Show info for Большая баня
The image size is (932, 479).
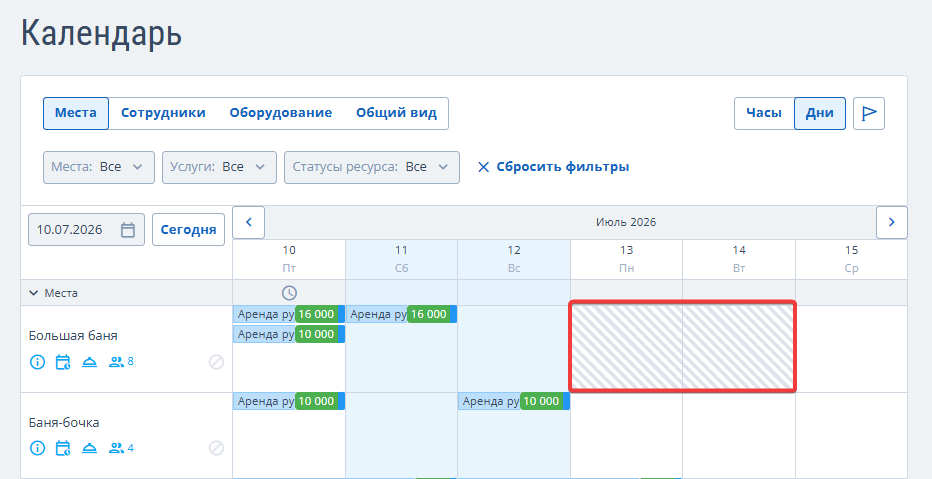tap(37, 361)
